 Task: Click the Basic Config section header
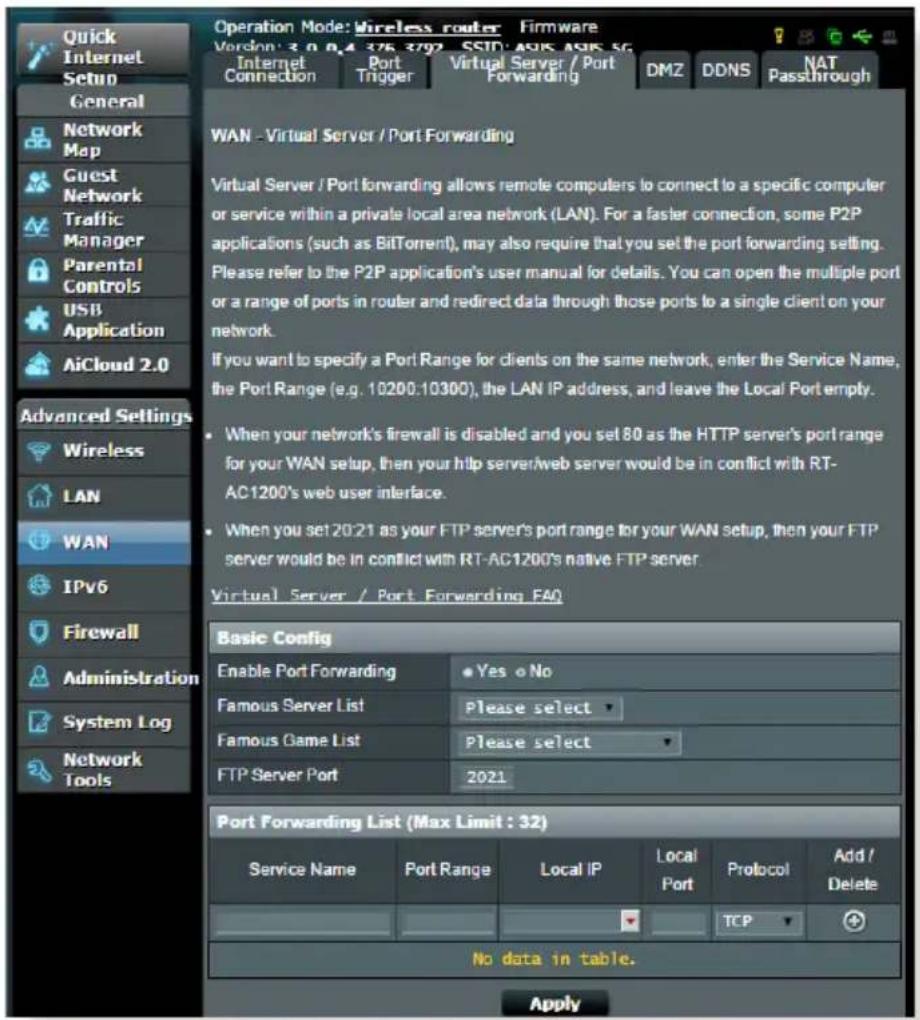tap(554, 638)
